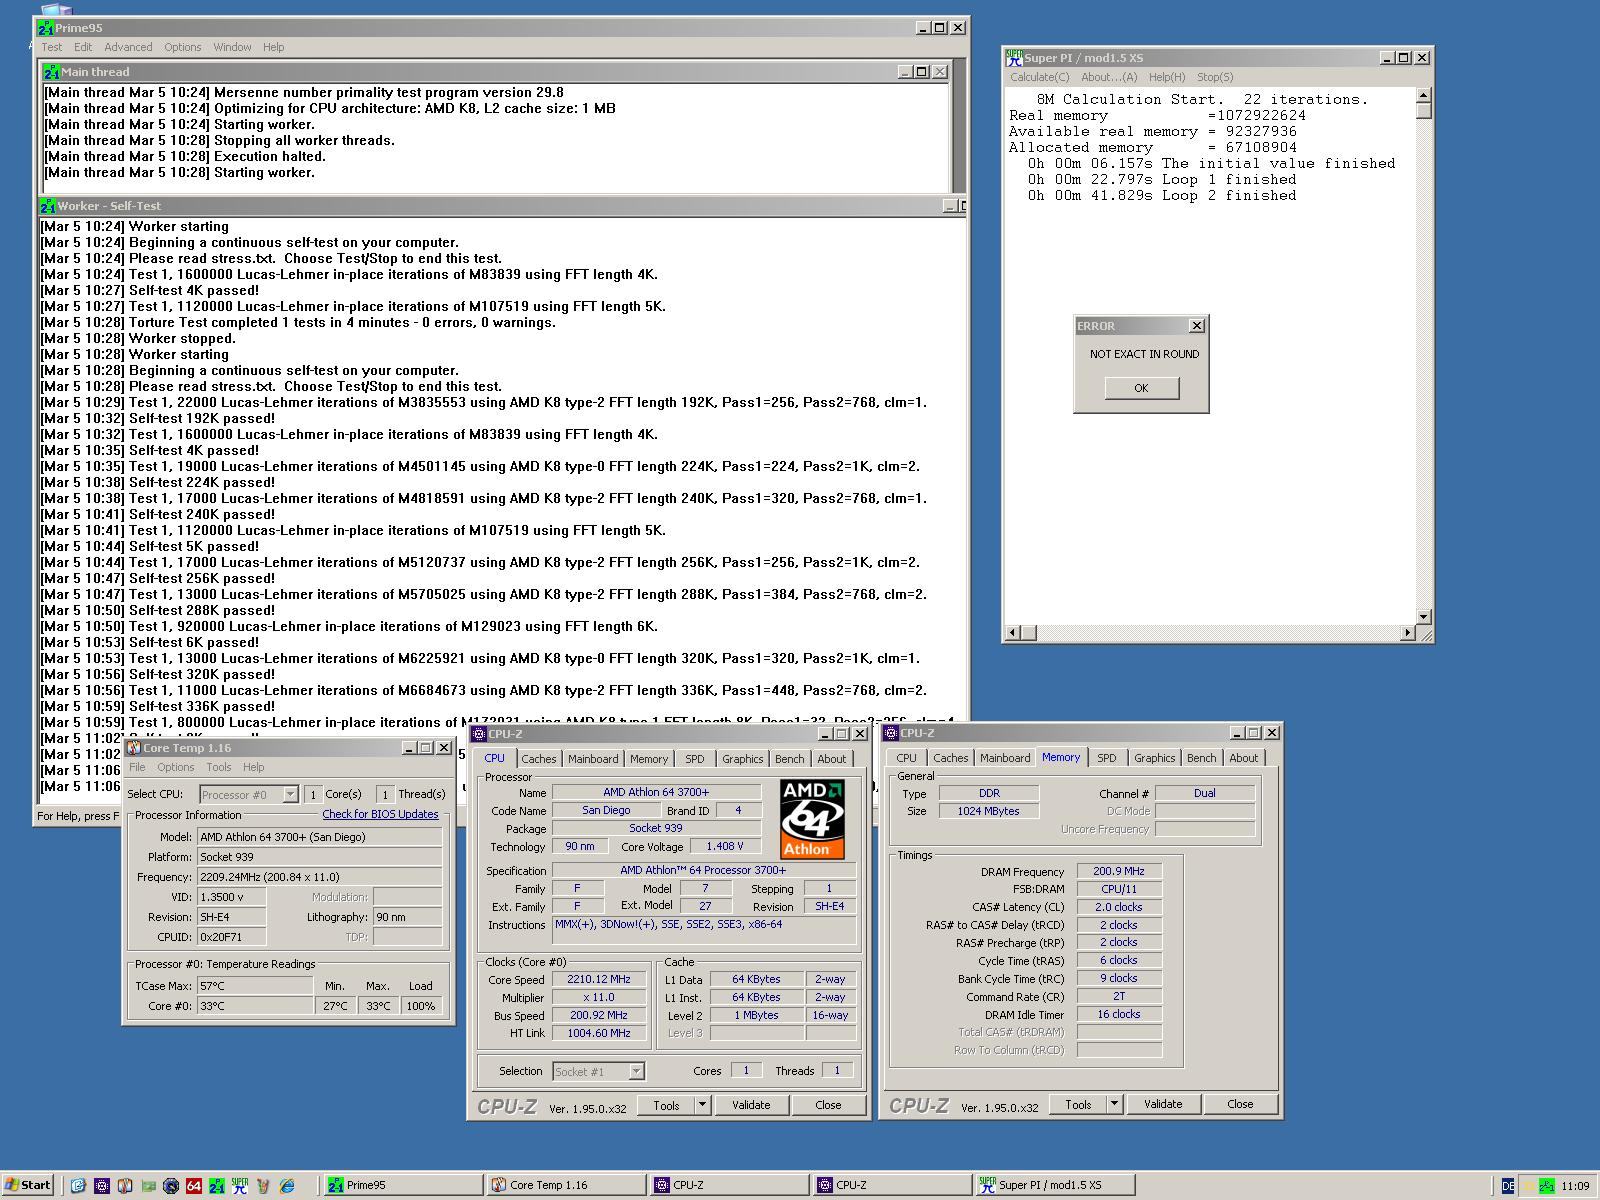Click Super PI vertical scrollbar down arrow
Screen dimensions: 1600x1200
(1424, 617)
